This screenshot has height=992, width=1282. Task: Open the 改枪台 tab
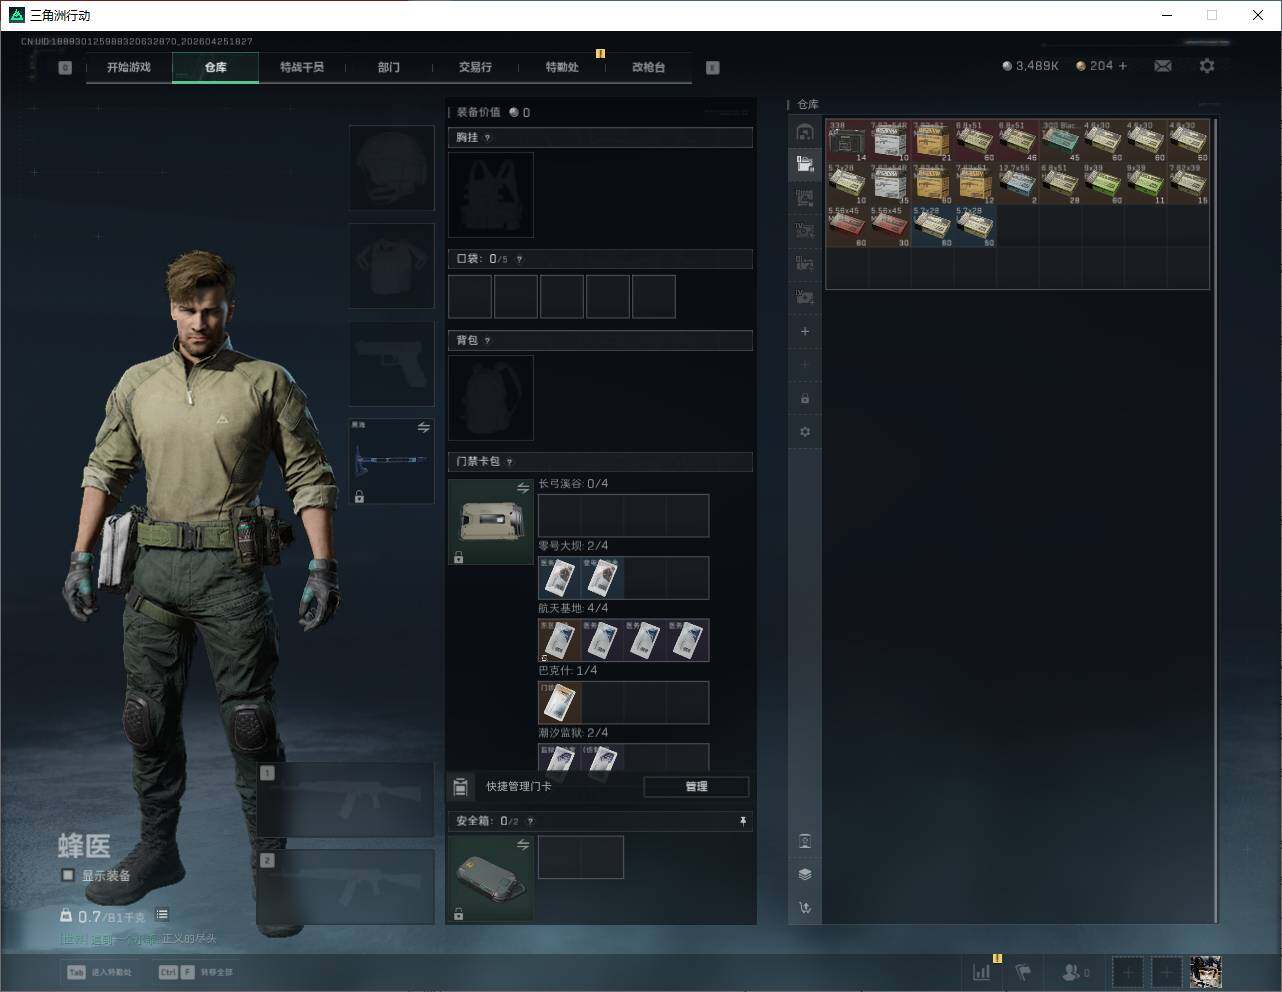pos(648,68)
